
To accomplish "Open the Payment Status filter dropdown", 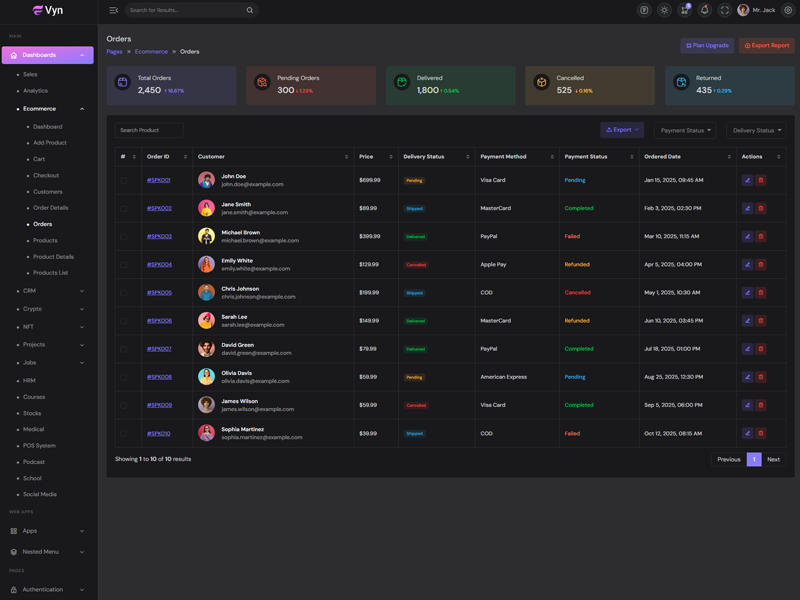I will point(685,130).
